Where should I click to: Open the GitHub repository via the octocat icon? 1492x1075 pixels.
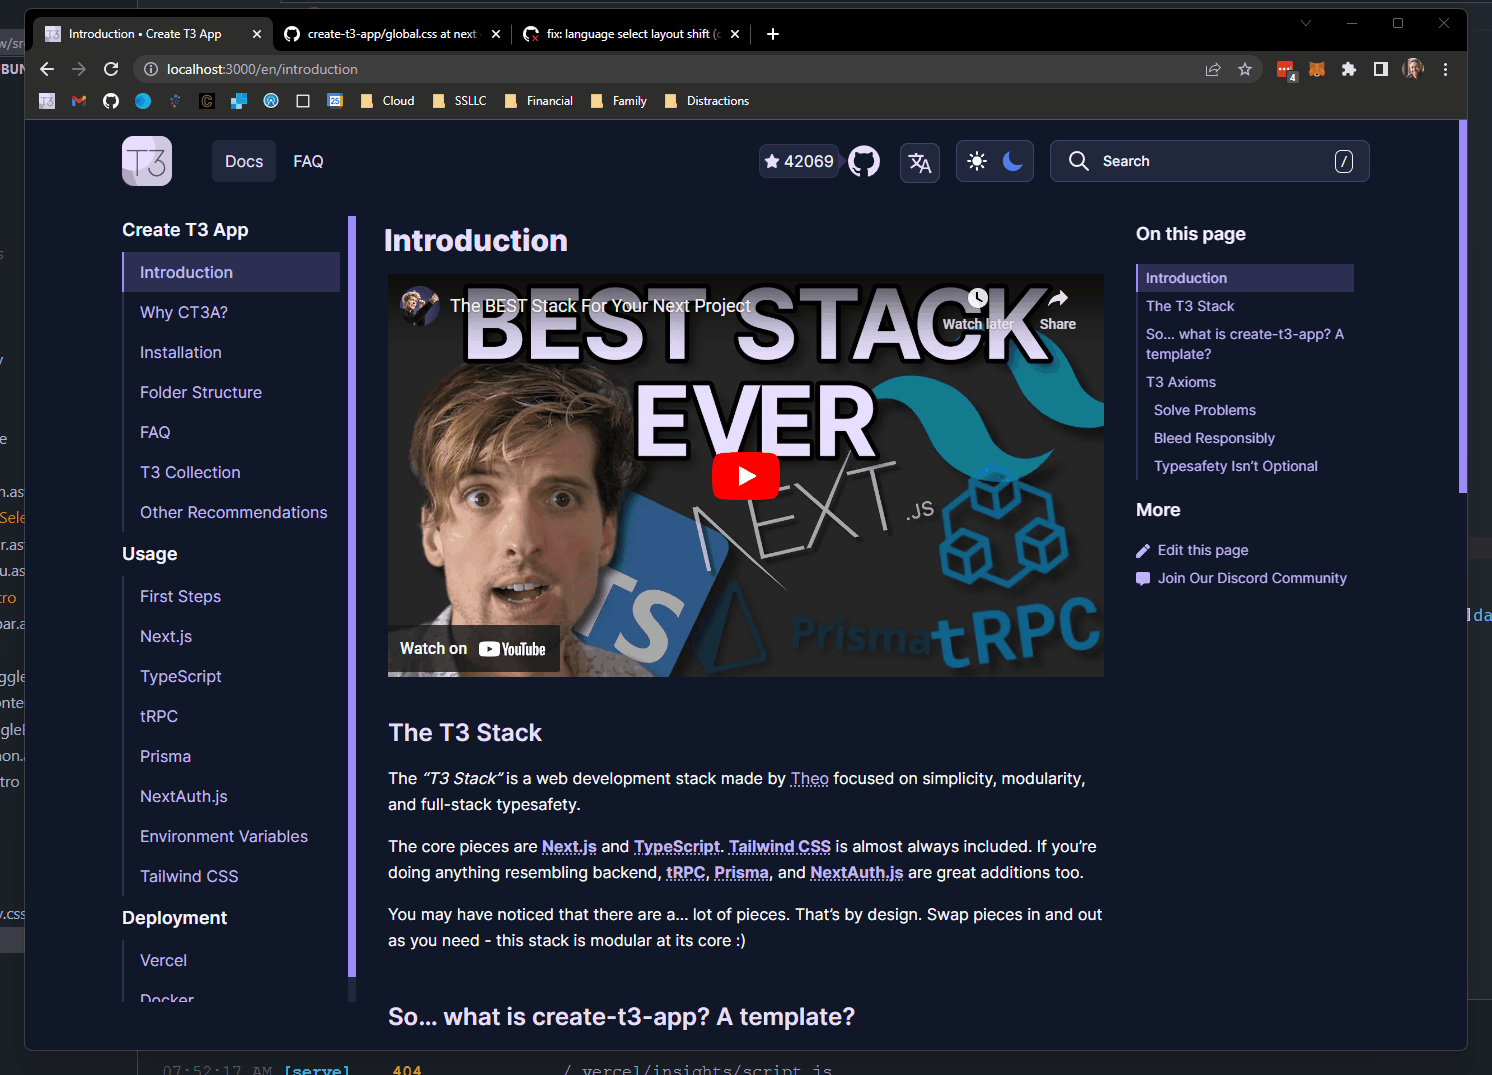click(x=864, y=161)
